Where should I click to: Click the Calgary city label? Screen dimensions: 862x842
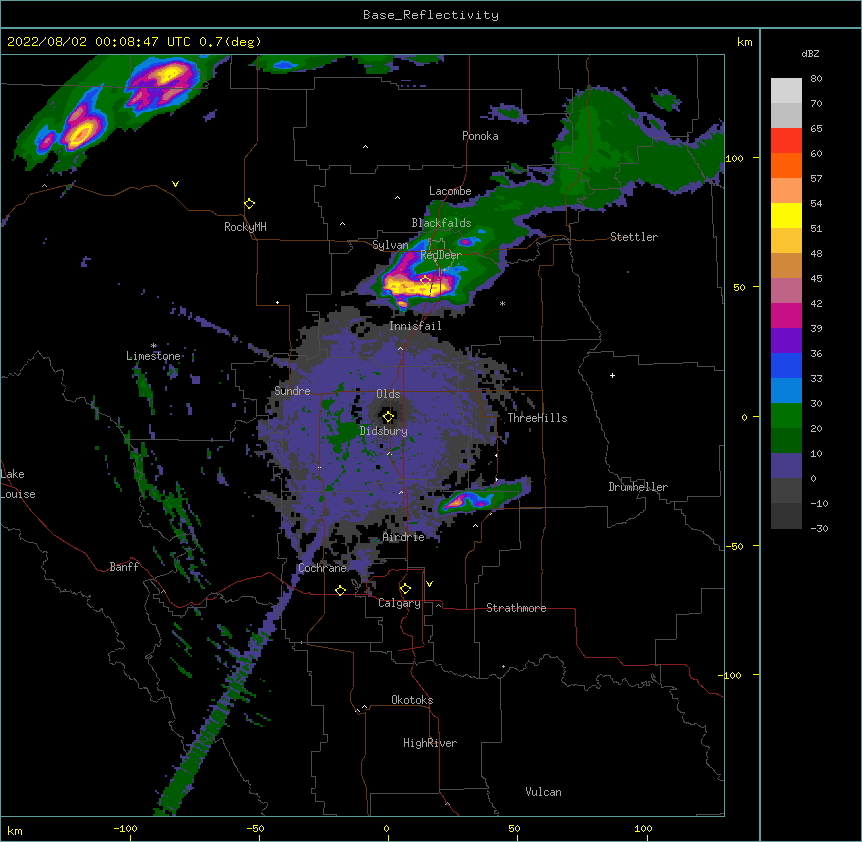coord(399,603)
